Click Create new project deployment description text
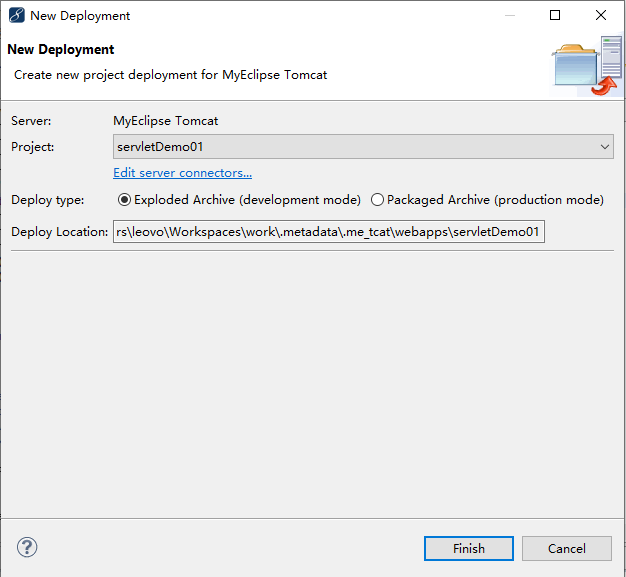 [x=170, y=75]
